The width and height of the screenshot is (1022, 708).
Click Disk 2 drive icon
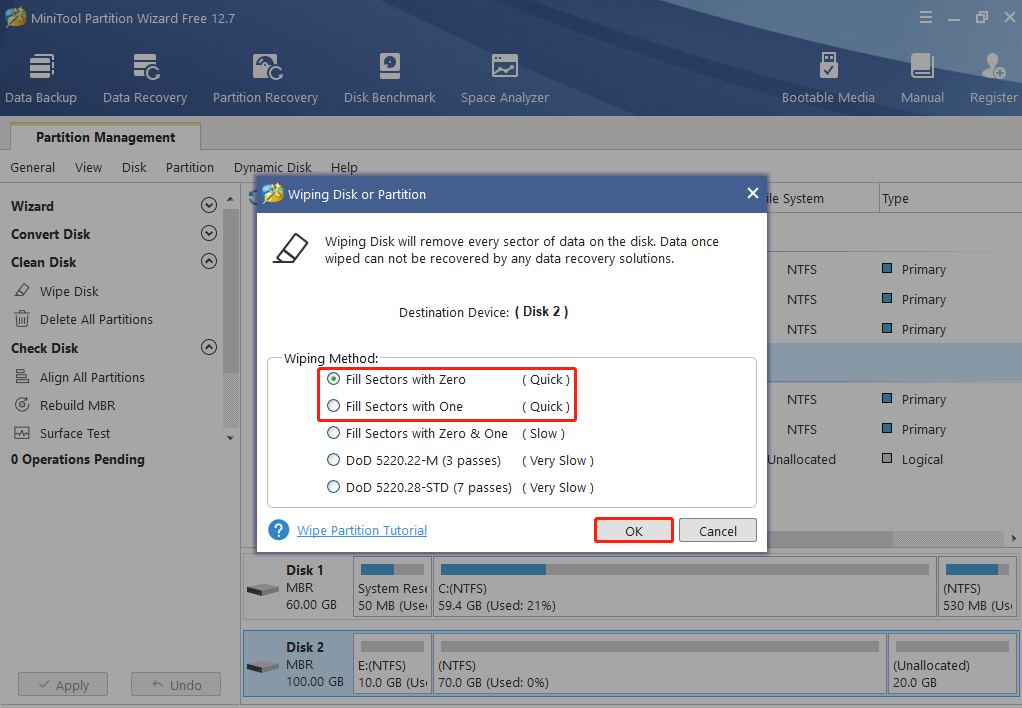tap(263, 666)
